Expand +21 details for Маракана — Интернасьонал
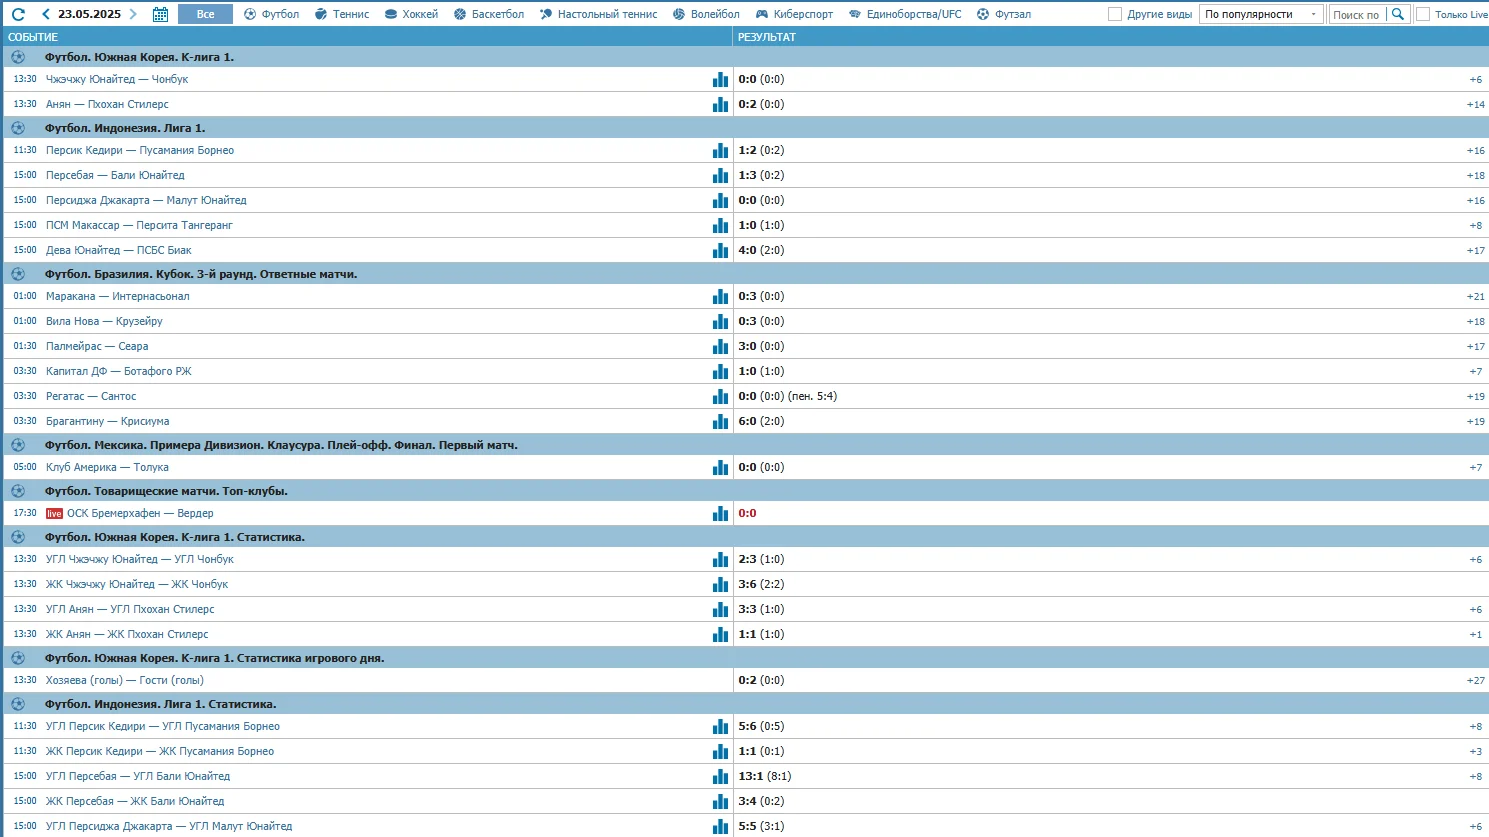 click(x=1475, y=297)
